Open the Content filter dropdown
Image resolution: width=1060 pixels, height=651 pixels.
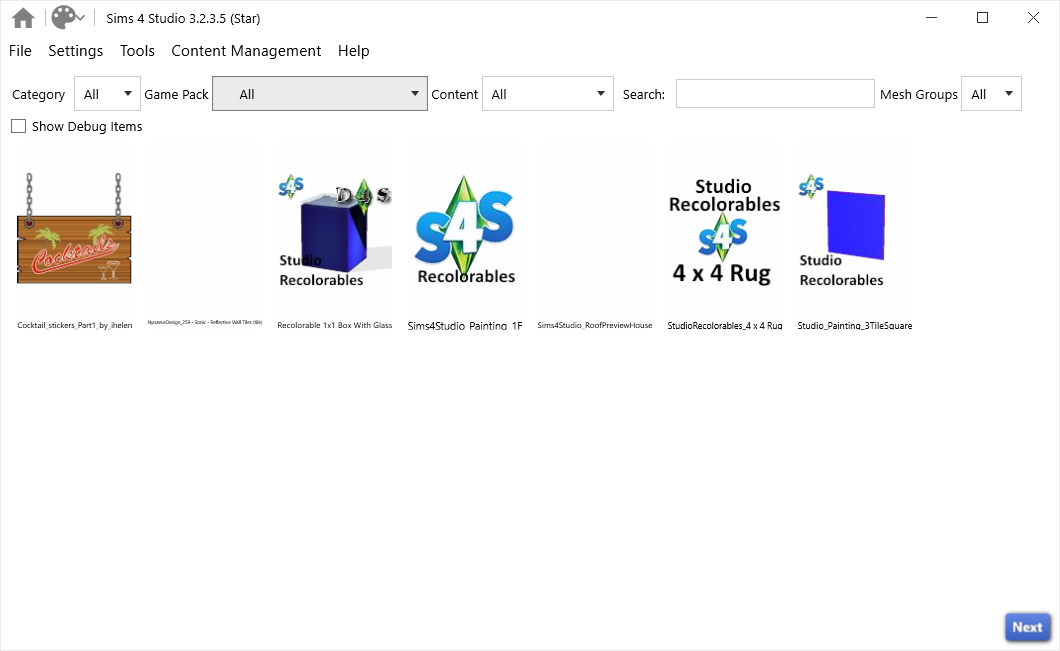pyautogui.click(x=548, y=93)
